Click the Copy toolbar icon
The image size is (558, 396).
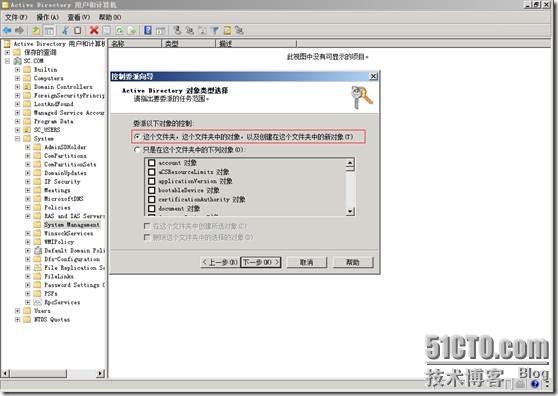(78, 31)
